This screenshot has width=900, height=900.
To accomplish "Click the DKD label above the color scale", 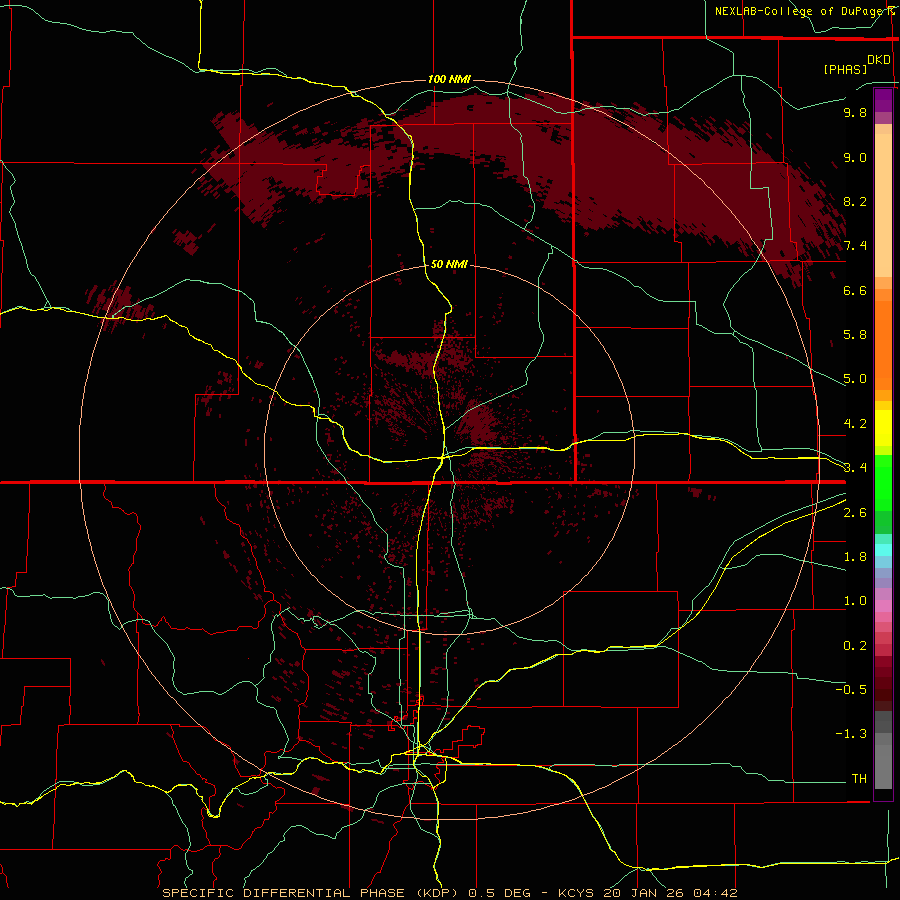I will click(879, 60).
